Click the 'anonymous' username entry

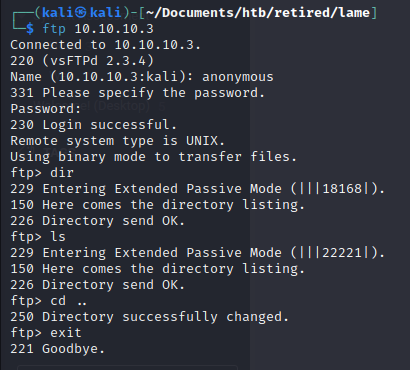(238, 77)
